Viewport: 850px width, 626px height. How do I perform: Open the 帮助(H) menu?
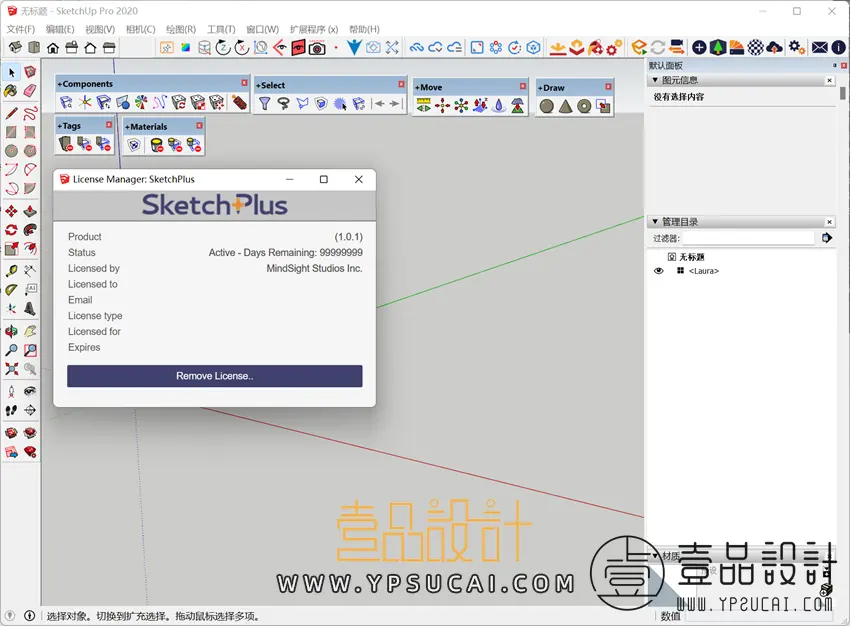(364, 29)
